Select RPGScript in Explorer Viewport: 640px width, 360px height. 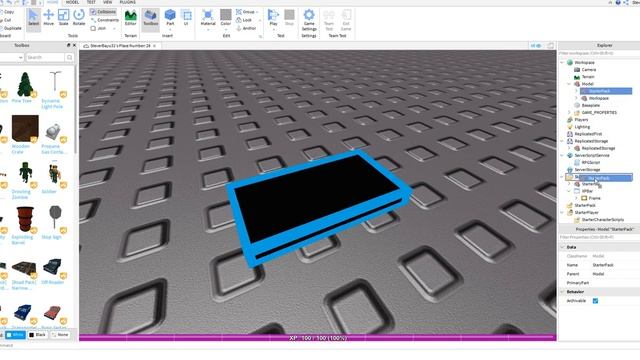[x=591, y=162]
